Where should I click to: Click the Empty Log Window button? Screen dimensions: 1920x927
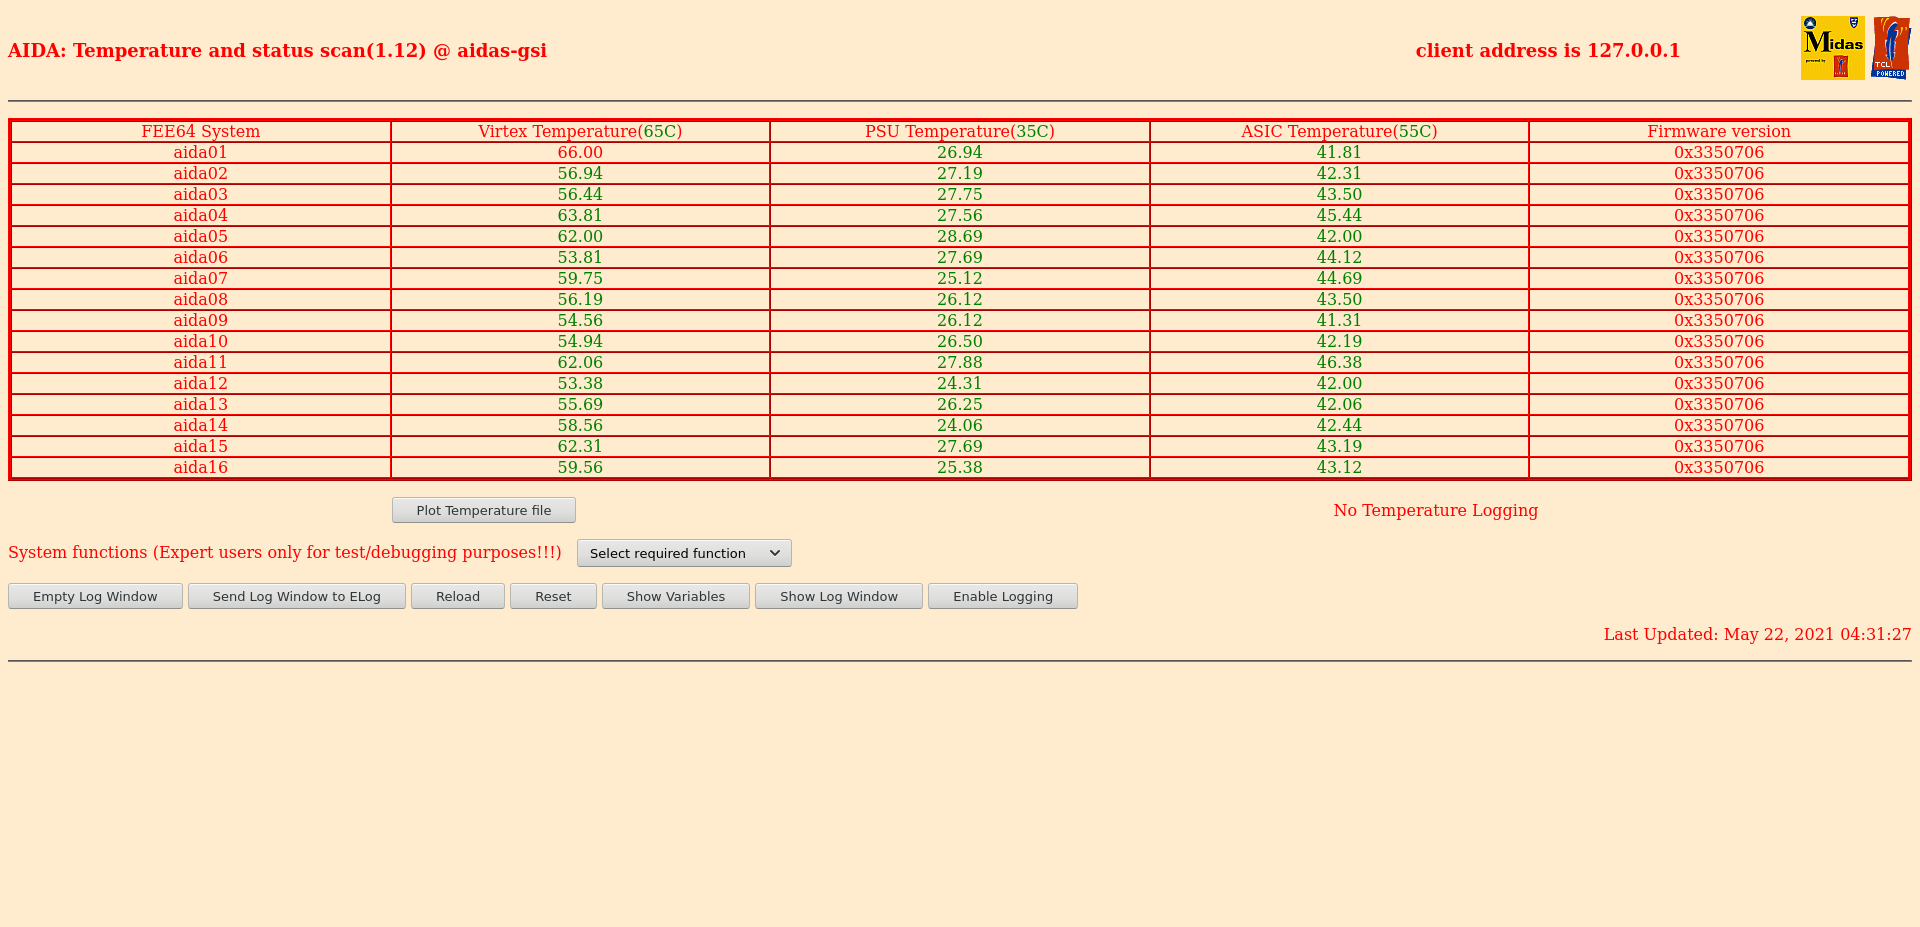click(x=95, y=596)
